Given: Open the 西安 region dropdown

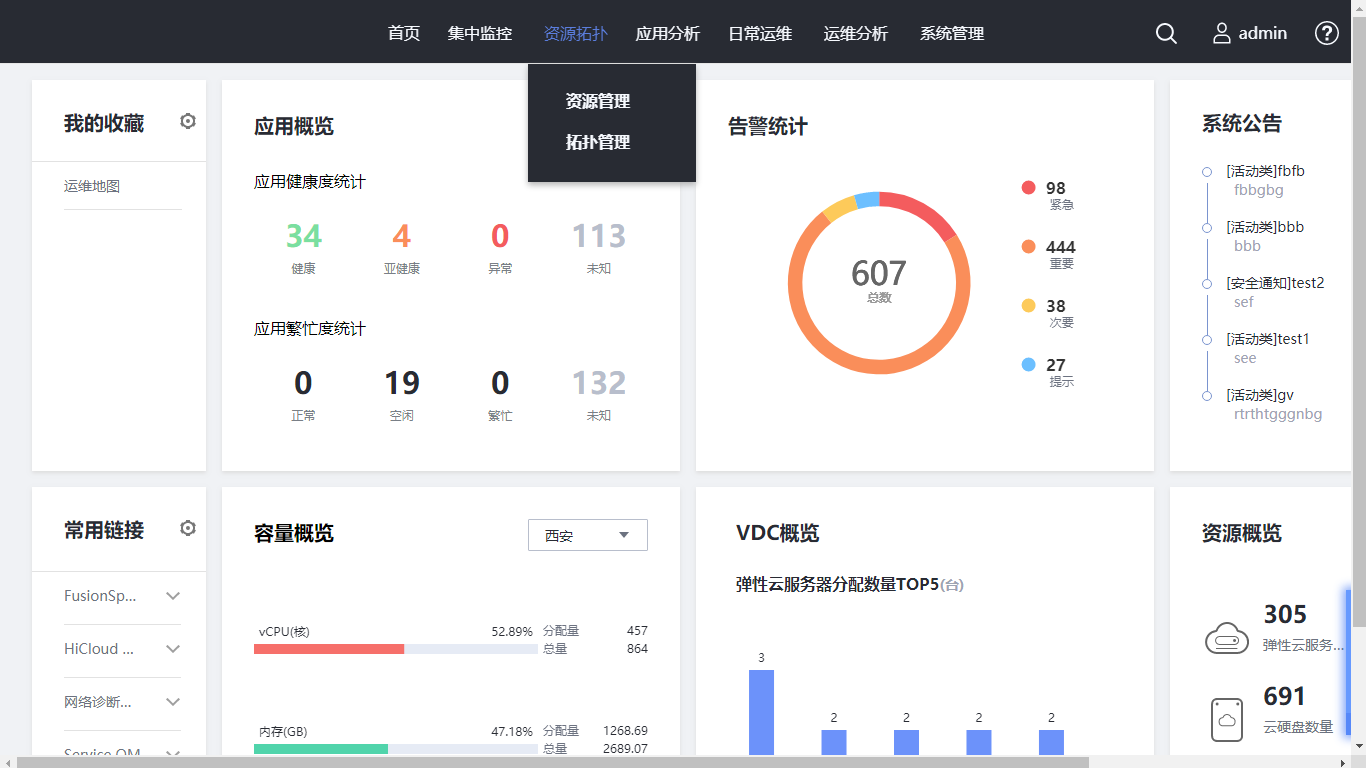Looking at the screenshot, I should coord(587,535).
